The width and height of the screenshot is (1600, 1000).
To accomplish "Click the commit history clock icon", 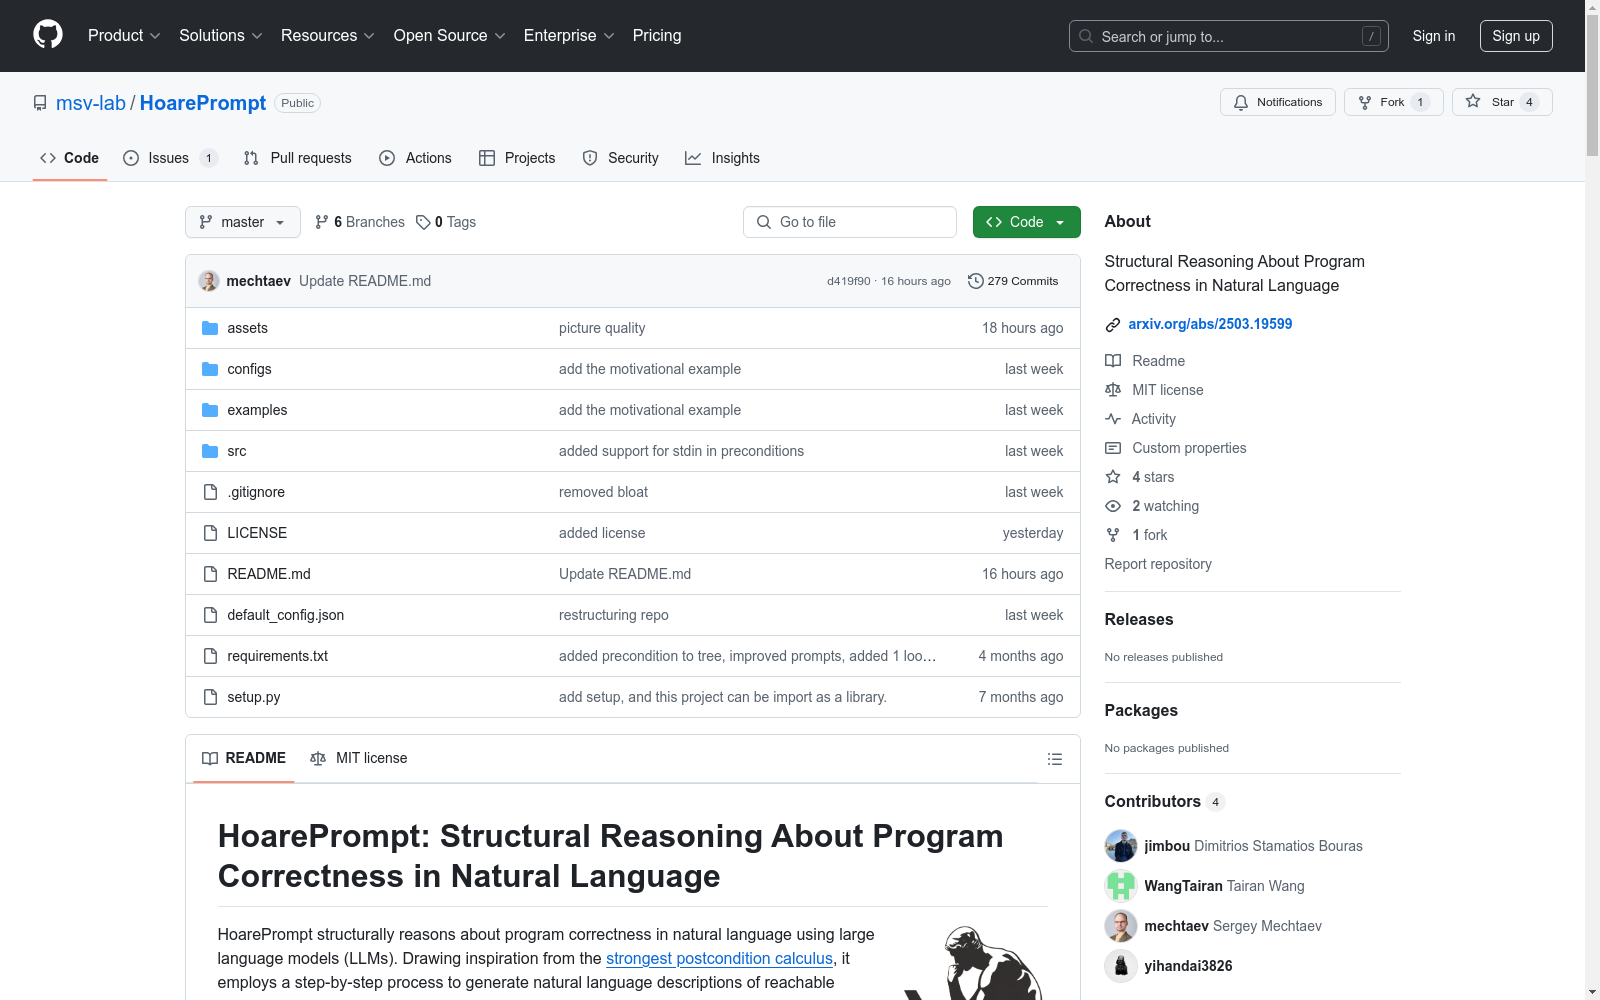I will point(976,281).
